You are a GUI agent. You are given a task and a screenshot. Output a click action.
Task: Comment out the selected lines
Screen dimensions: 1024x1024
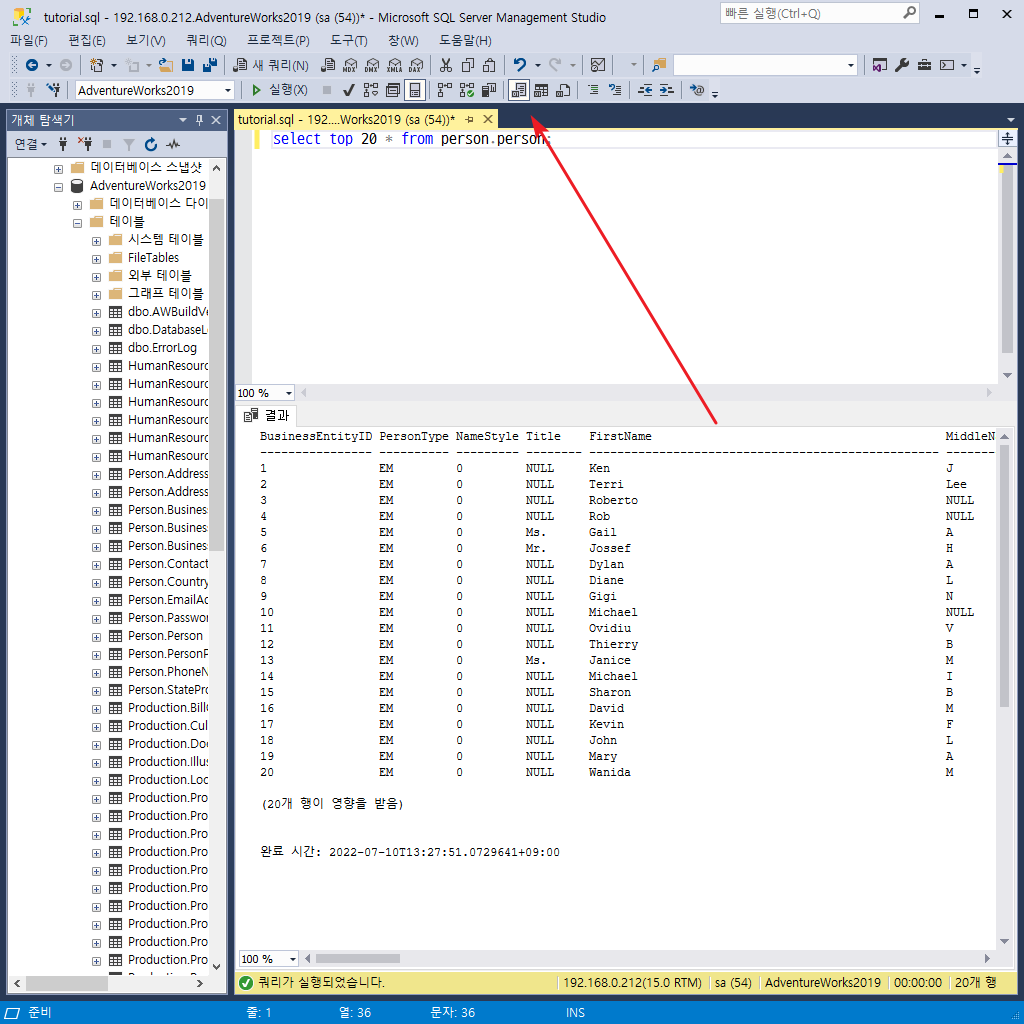point(593,90)
